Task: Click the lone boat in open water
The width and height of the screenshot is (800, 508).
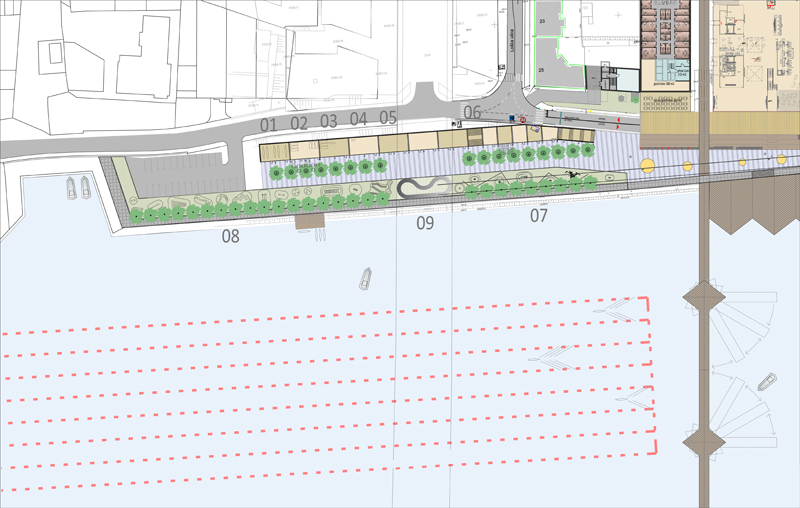Action: [366, 277]
